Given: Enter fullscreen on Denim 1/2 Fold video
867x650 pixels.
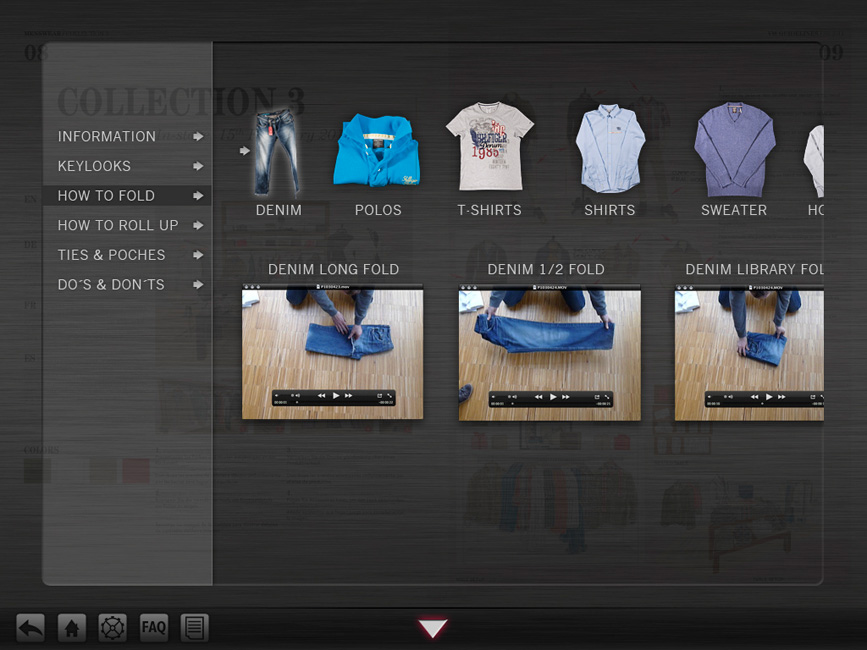Looking at the screenshot, I should pos(607,397).
